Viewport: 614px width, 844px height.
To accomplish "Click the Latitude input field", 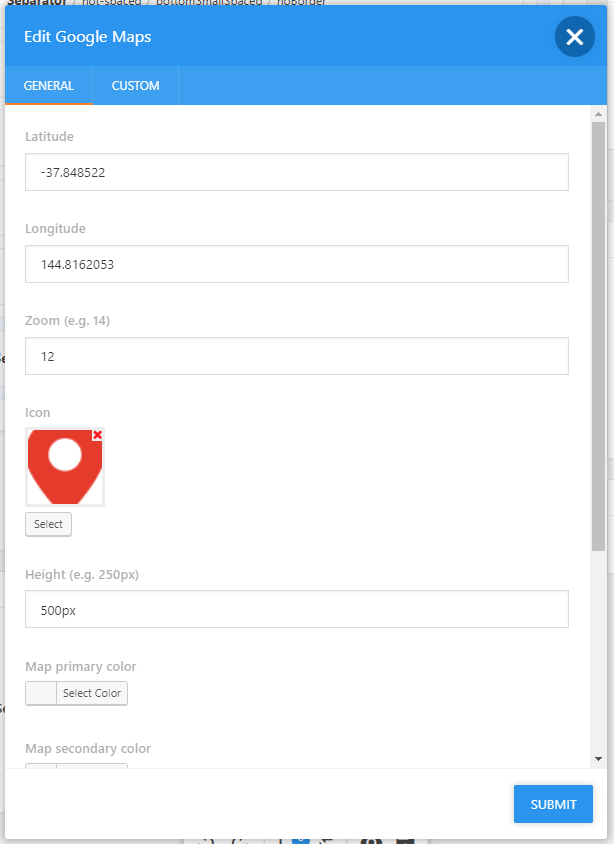I will point(296,172).
